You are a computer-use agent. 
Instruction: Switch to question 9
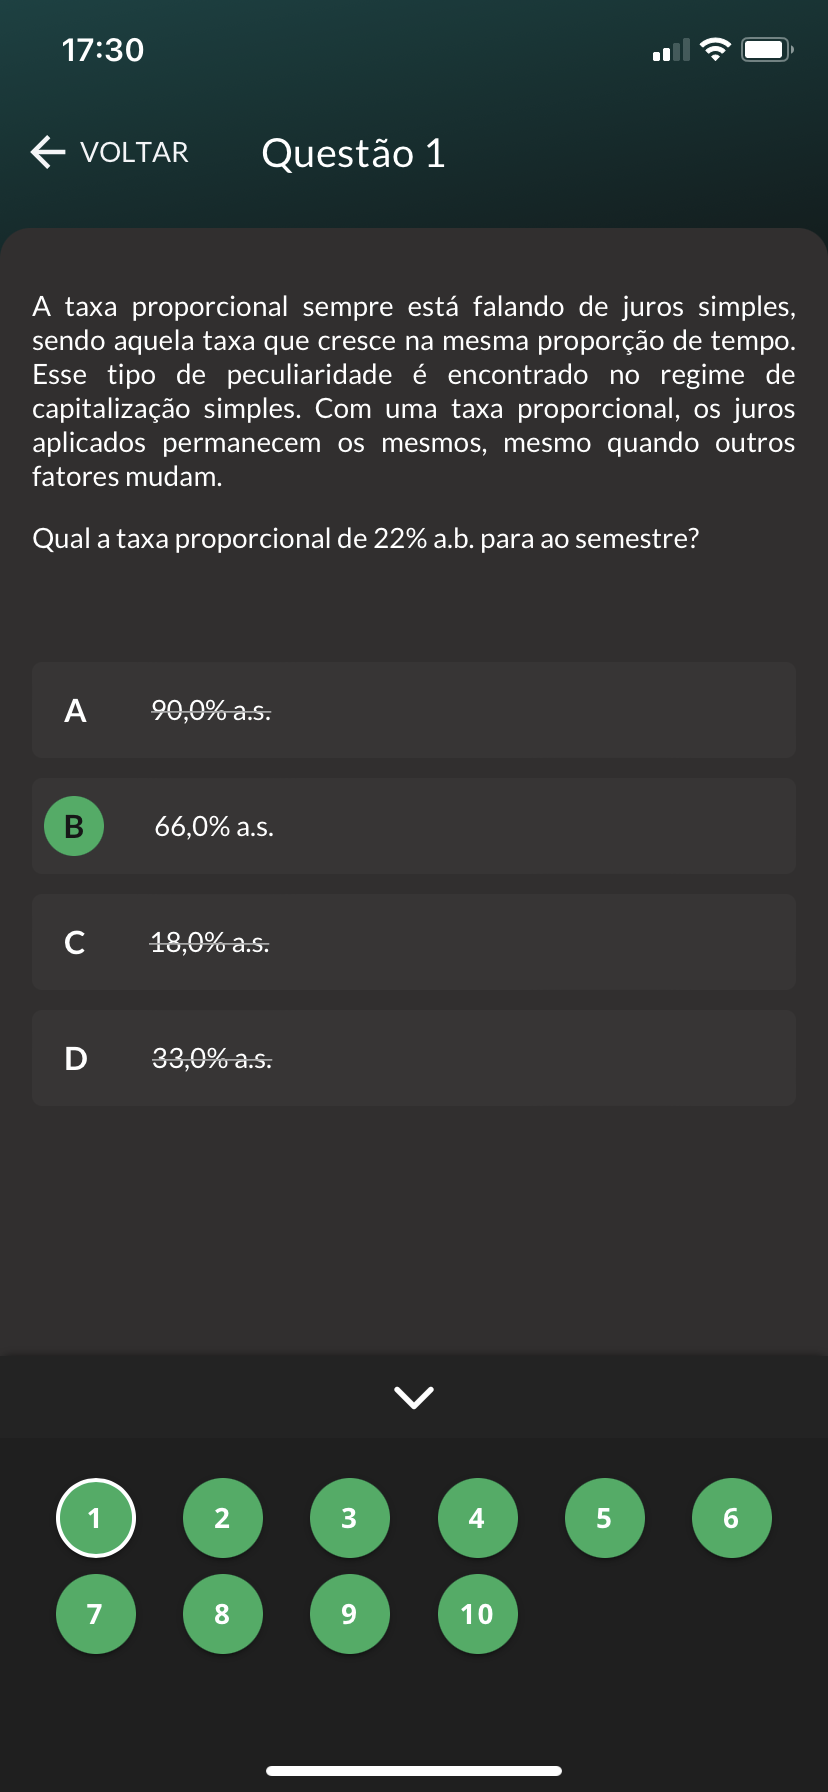pyautogui.click(x=349, y=1614)
